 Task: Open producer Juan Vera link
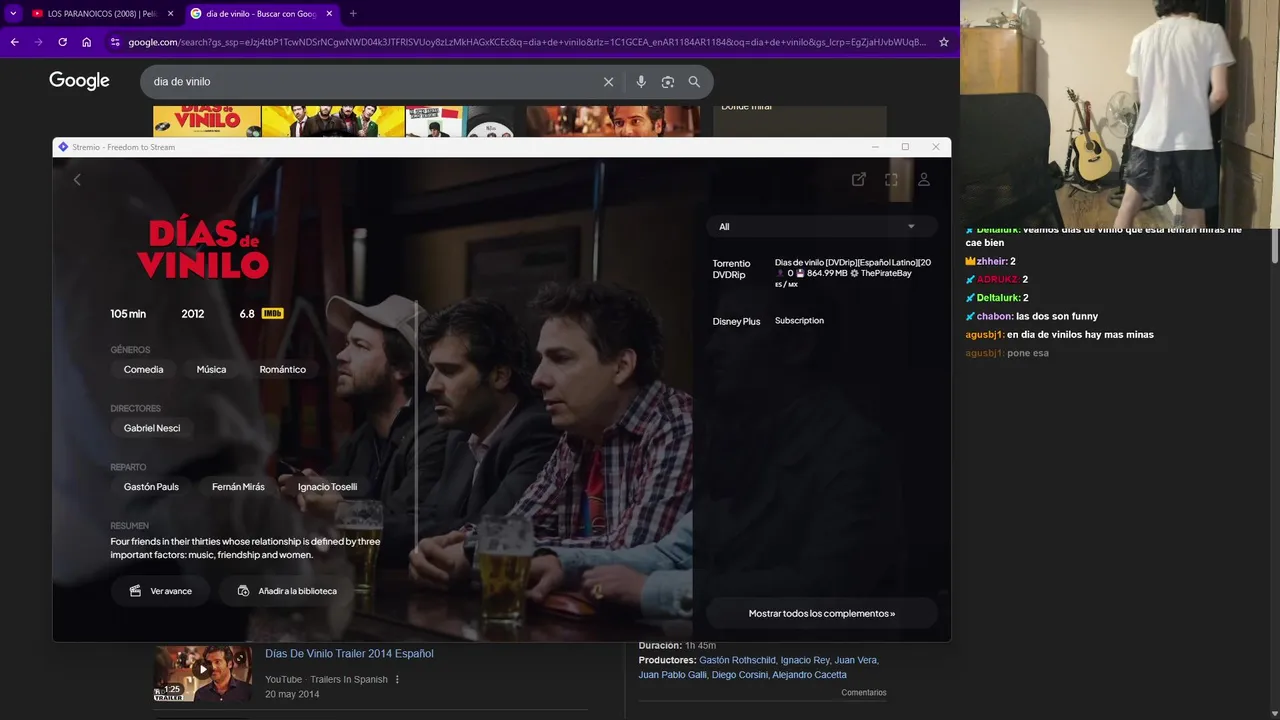pos(856,660)
